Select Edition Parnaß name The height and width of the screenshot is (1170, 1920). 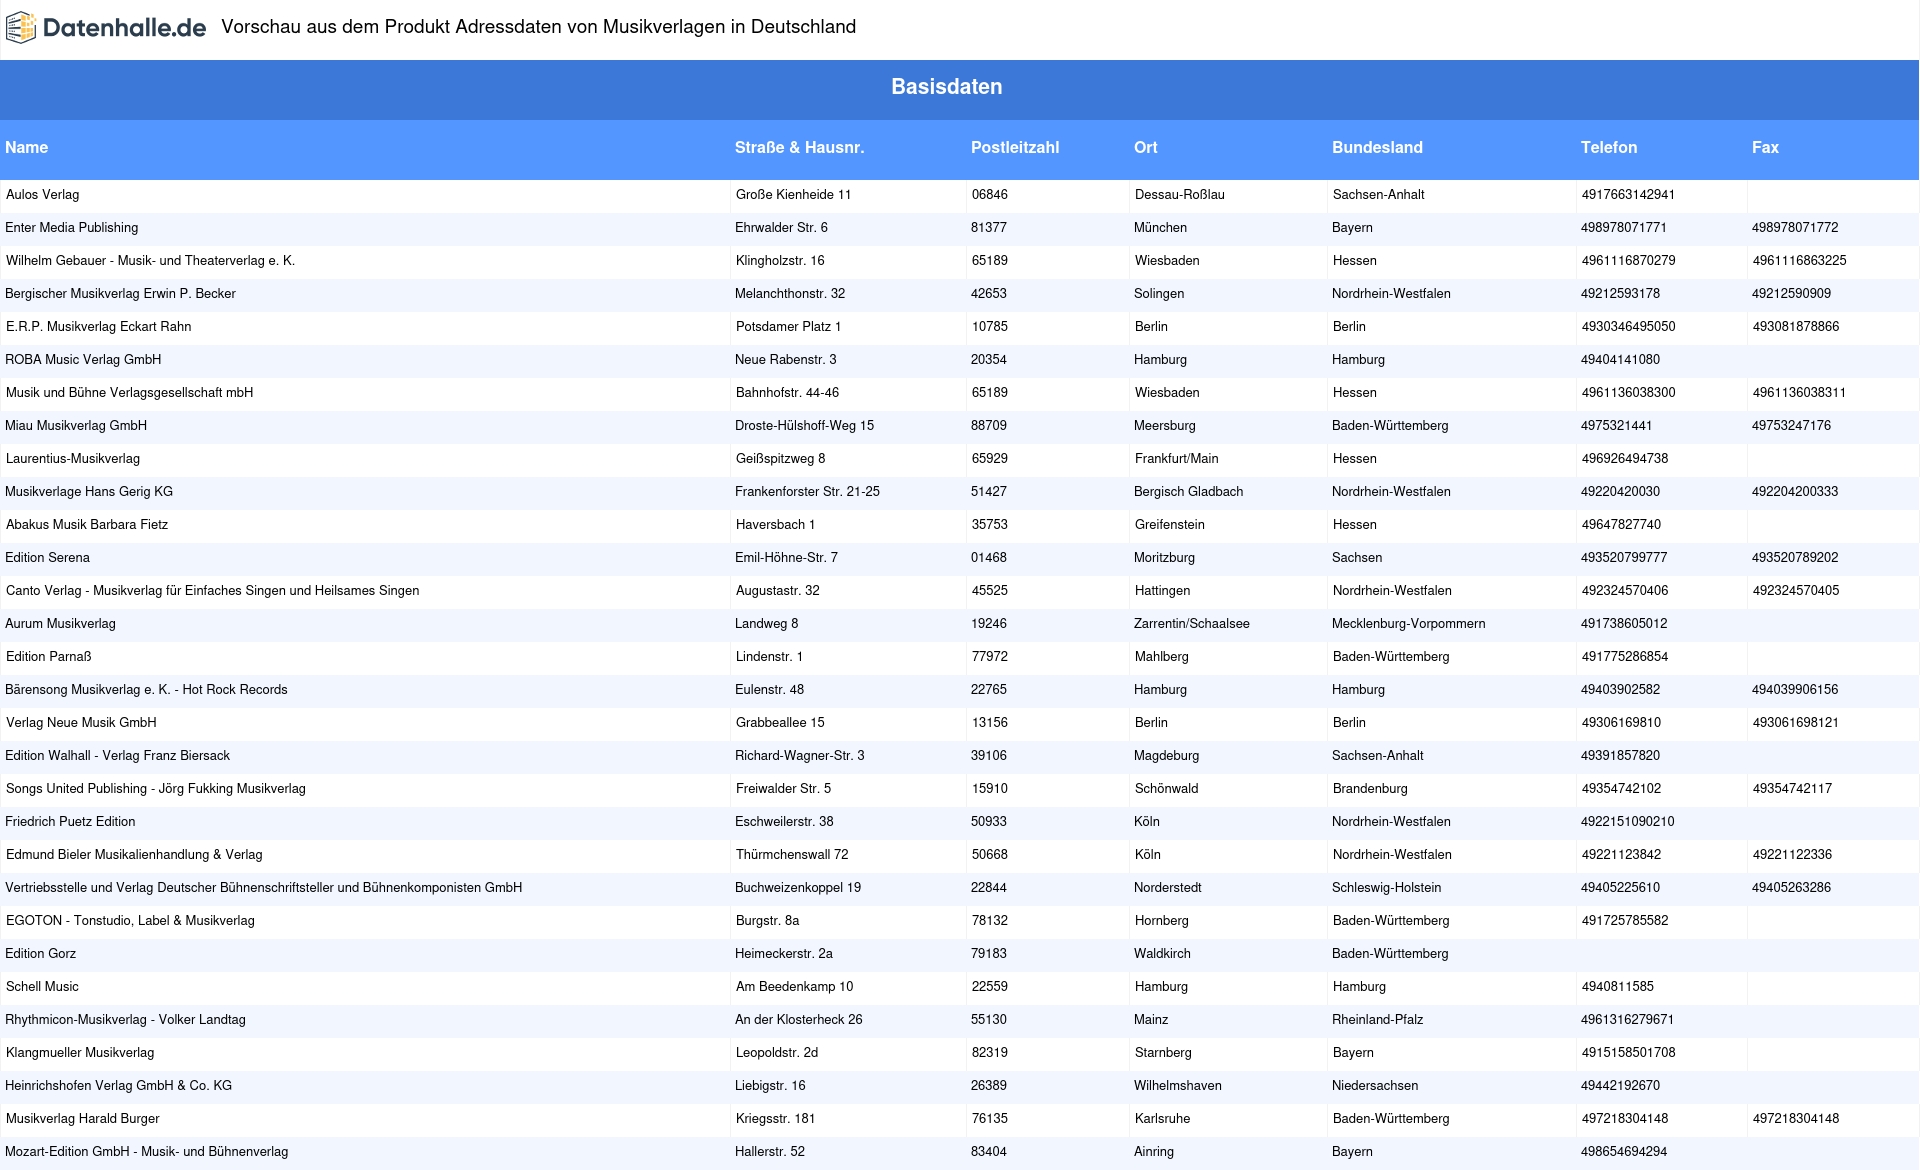[x=48, y=657]
